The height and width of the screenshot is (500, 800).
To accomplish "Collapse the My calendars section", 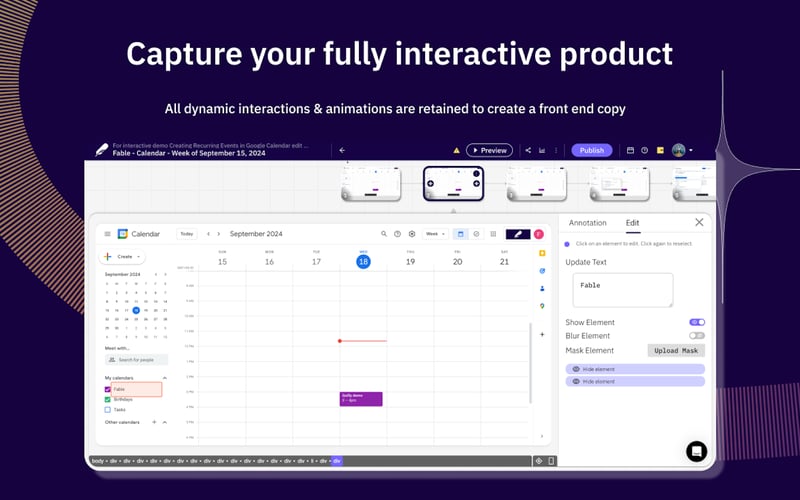I will [165, 378].
